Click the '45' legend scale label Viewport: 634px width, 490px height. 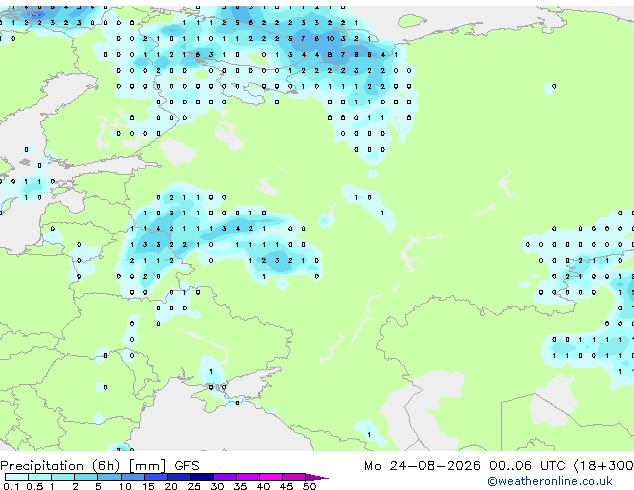coord(286,486)
